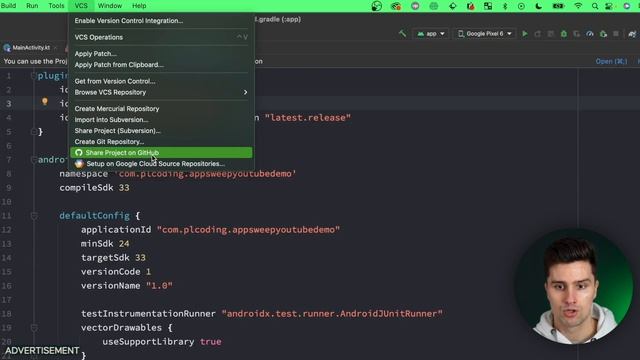The image size is (640, 360).
Task: Click the fold end marker on line 5
Action: tap(34, 131)
